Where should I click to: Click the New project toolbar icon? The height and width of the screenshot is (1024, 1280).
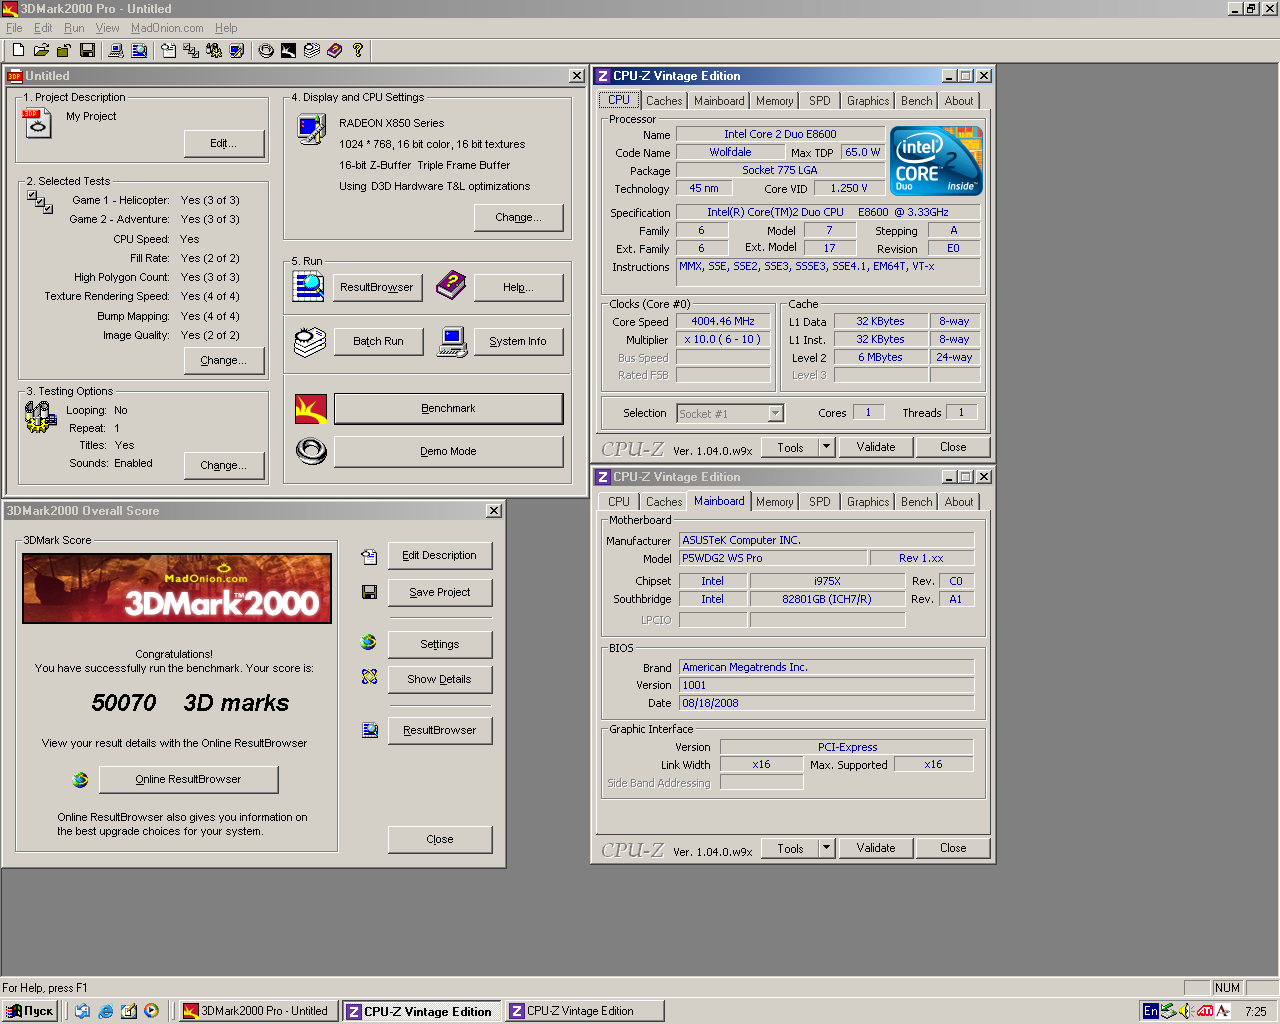coord(18,50)
